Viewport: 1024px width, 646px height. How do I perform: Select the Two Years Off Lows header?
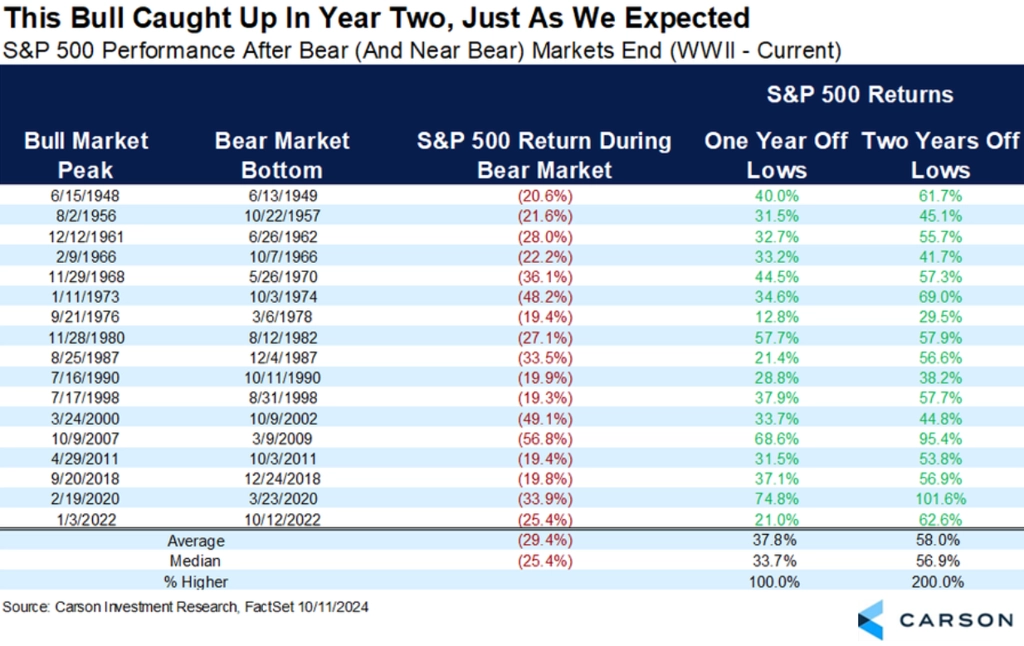point(940,155)
